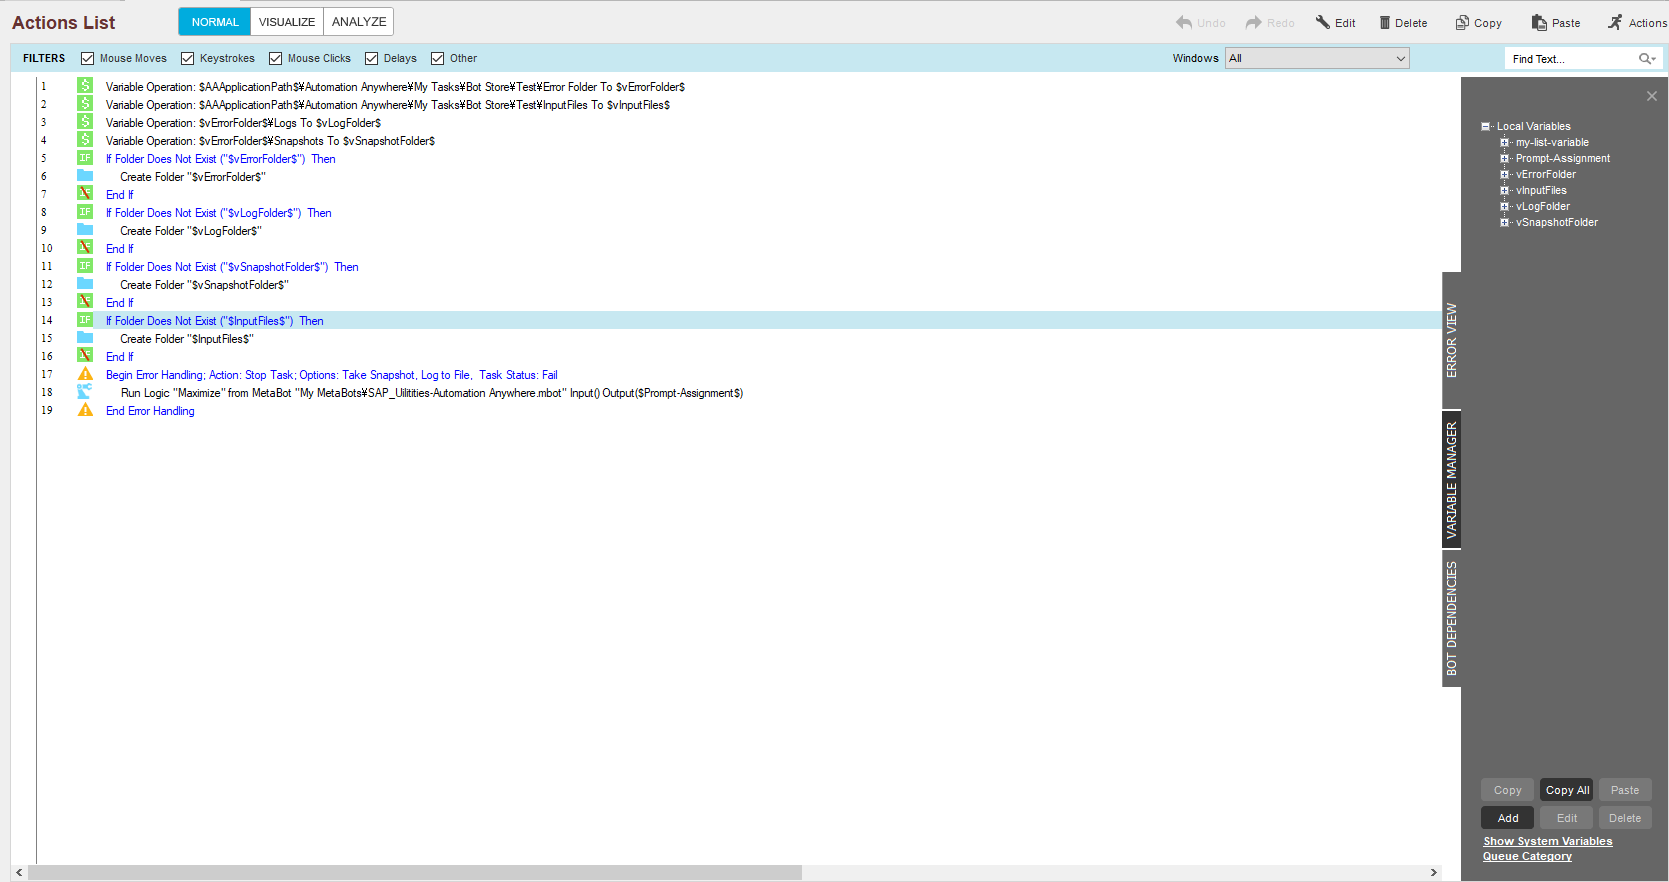The height and width of the screenshot is (882, 1669).
Task: Click the horizontal scrollbar thumb
Action: point(415,872)
